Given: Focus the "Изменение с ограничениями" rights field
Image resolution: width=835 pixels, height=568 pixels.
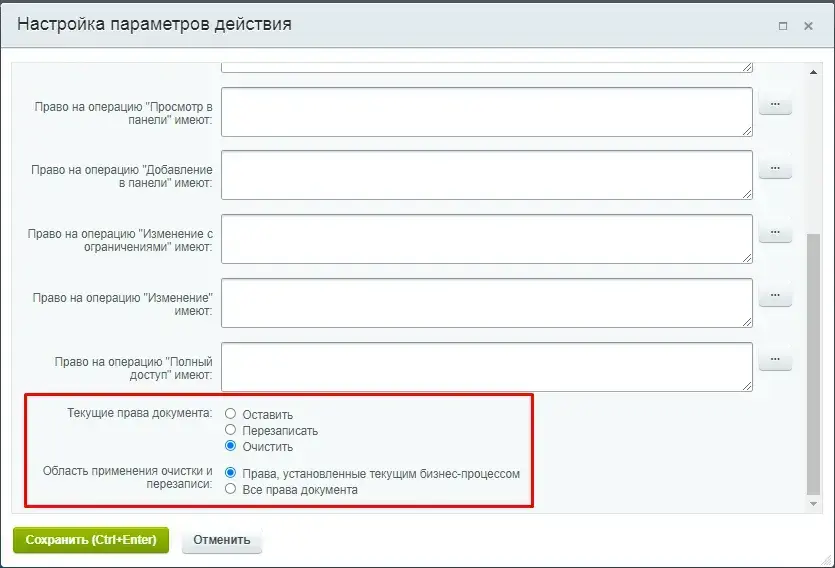Looking at the screenshot, I should pos(487,239).
